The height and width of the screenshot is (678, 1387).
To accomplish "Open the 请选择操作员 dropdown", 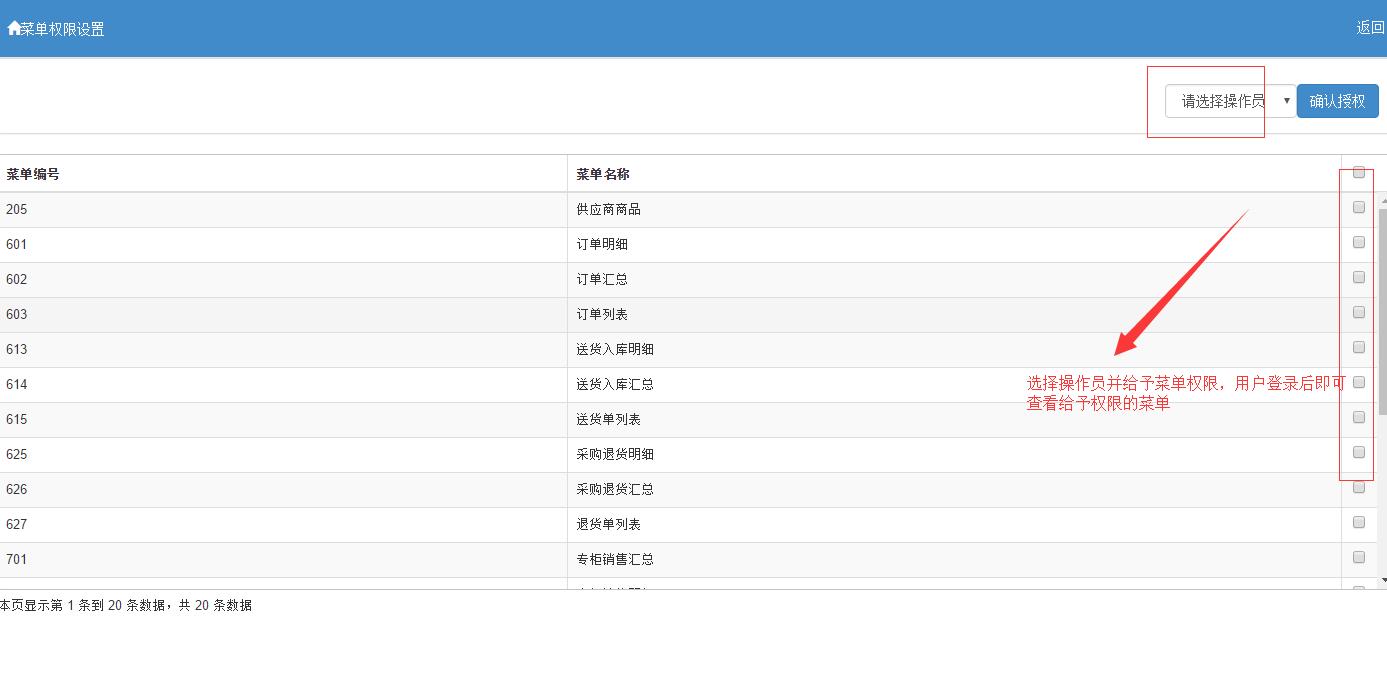I will [x=1230, y=101].
